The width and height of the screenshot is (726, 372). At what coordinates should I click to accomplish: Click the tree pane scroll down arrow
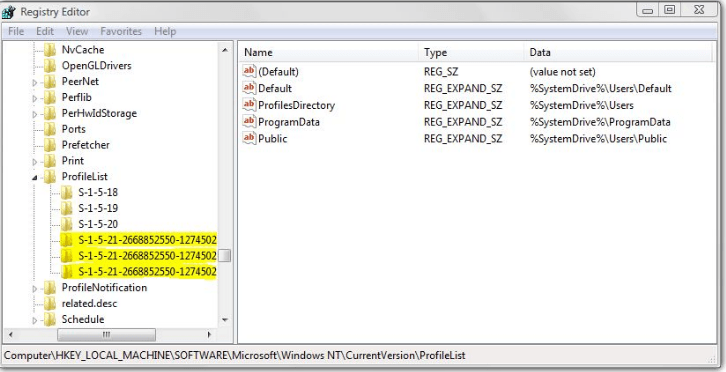(225, 320)
